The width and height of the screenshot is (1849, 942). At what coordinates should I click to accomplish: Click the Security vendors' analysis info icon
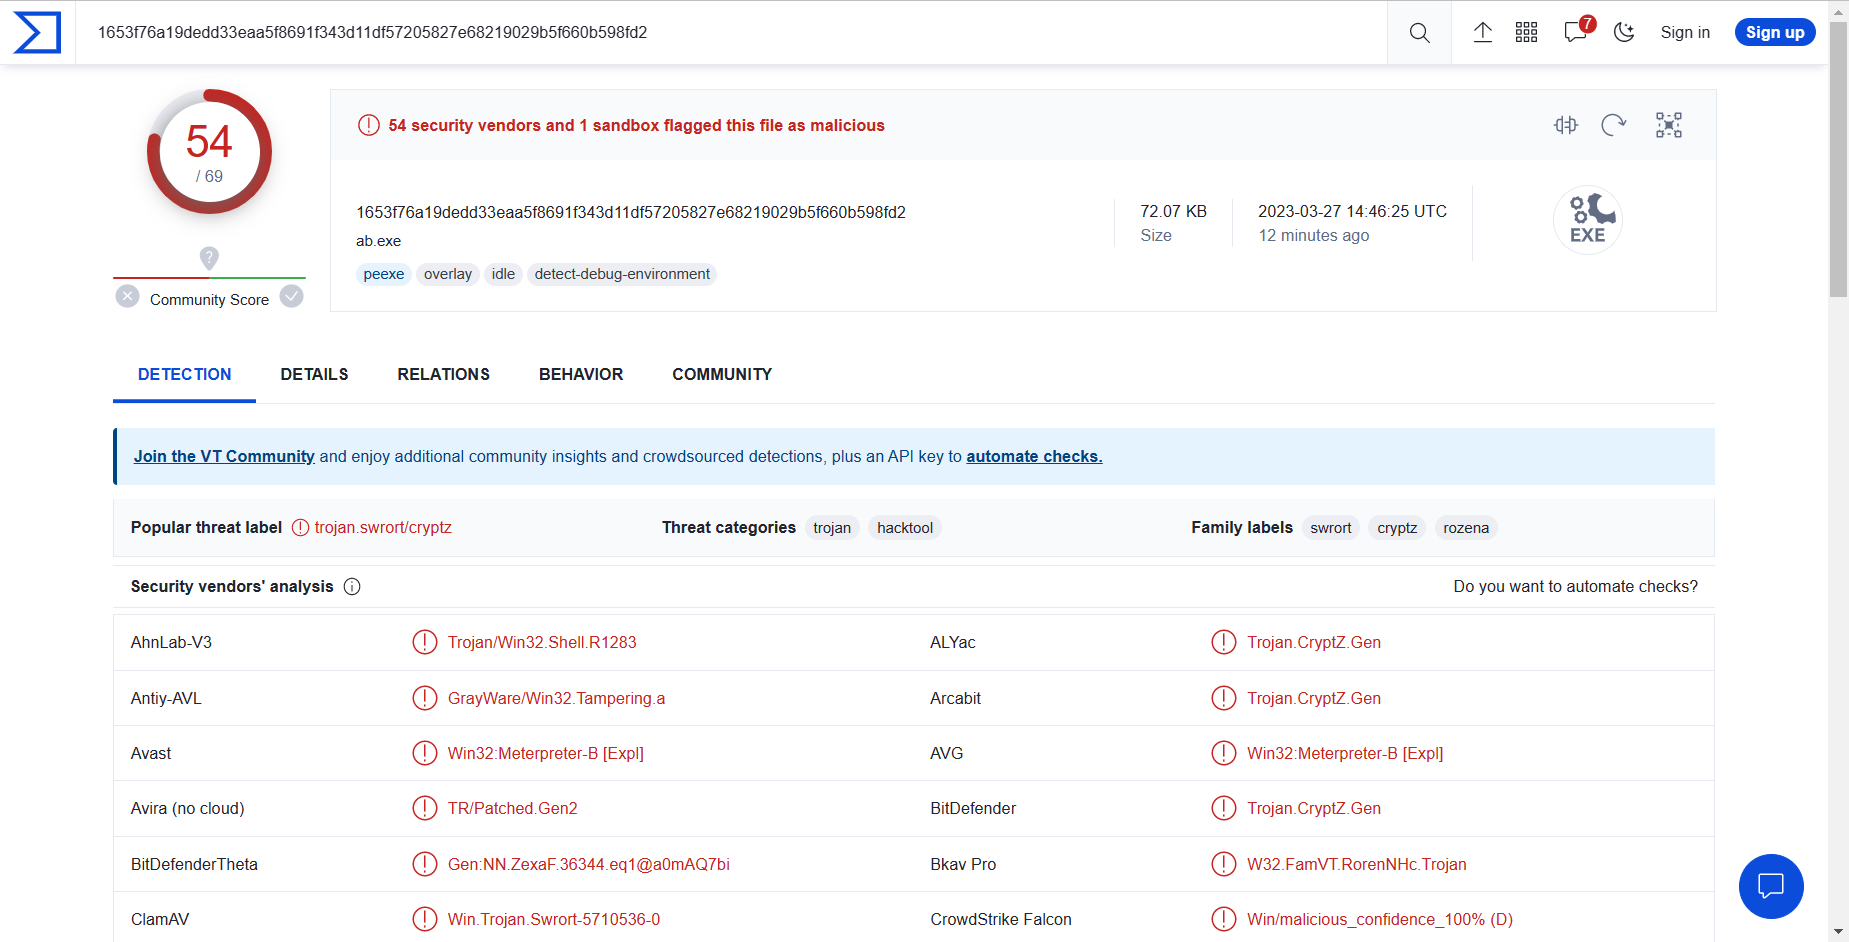click(x=352, y=587)
